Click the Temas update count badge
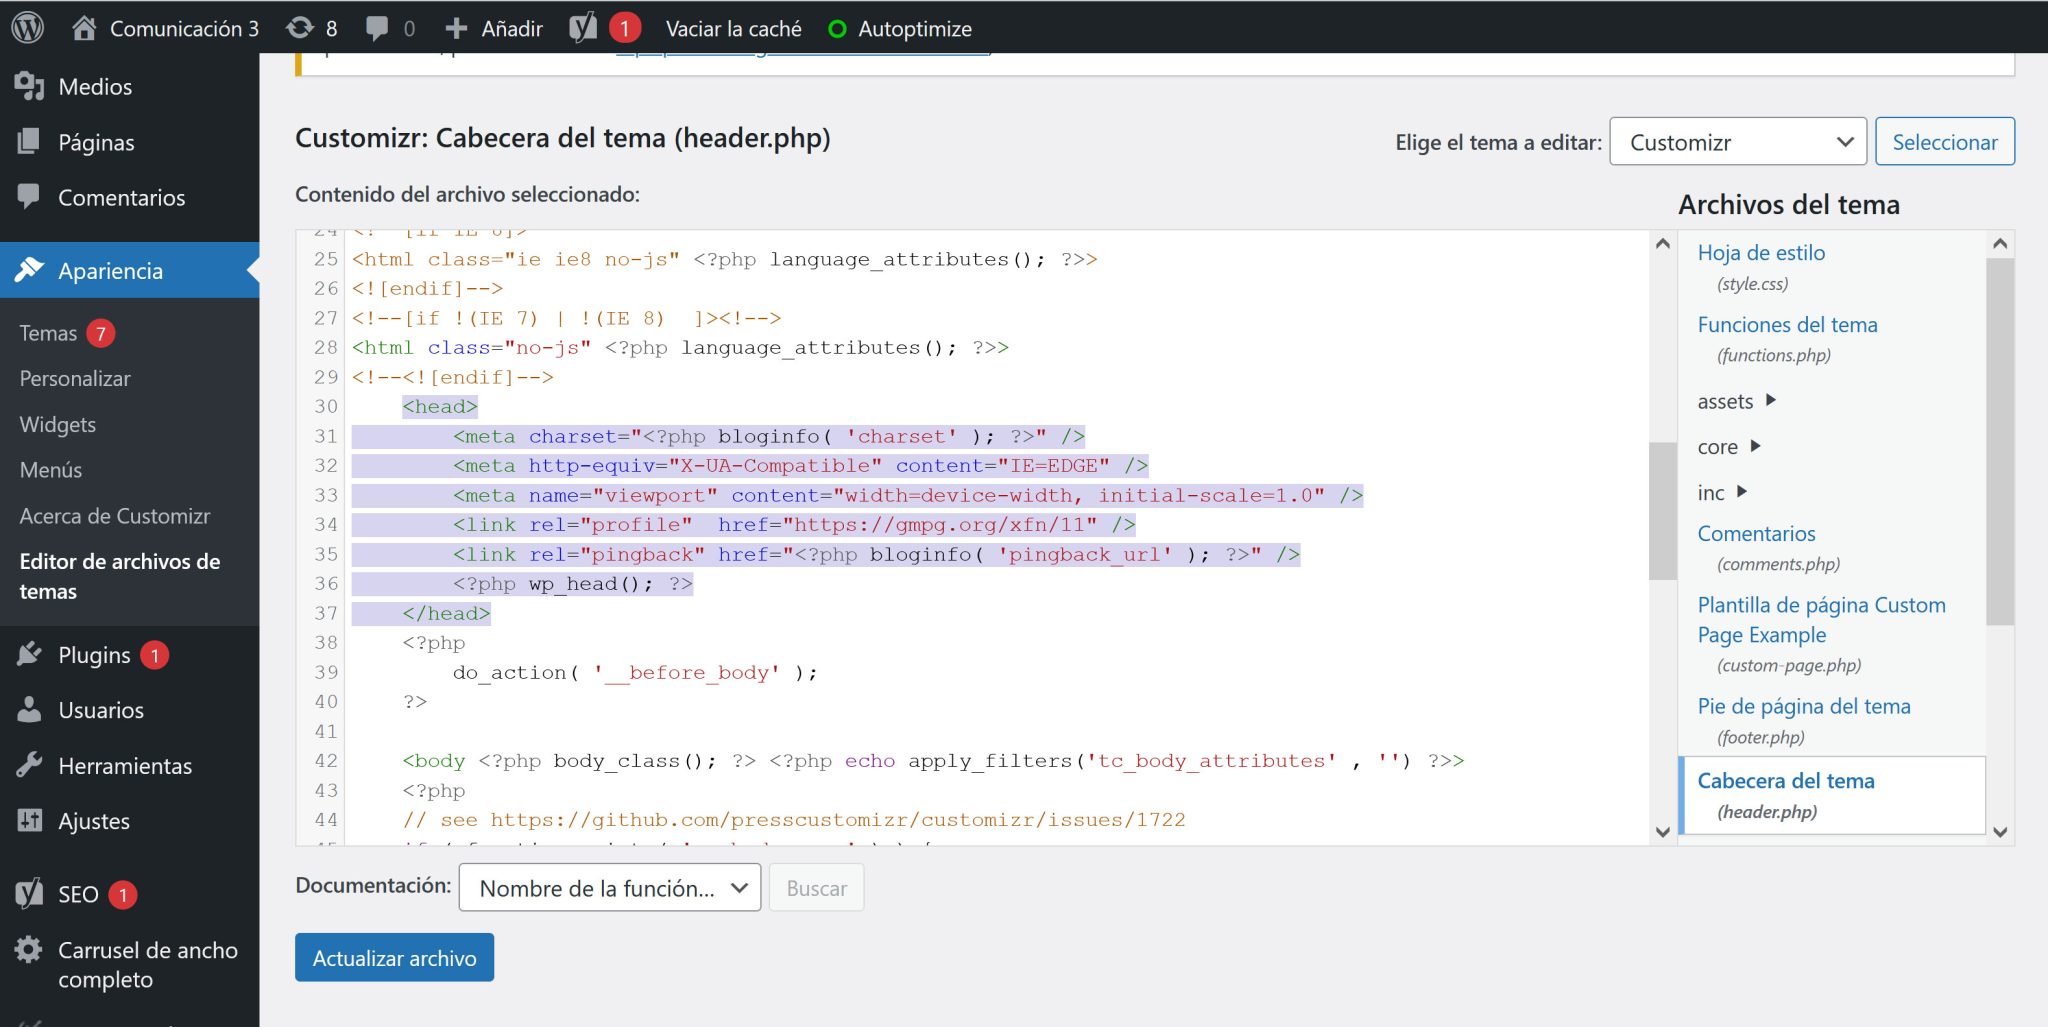This screenshot has height=1027, width=2048. coord(101,333)
